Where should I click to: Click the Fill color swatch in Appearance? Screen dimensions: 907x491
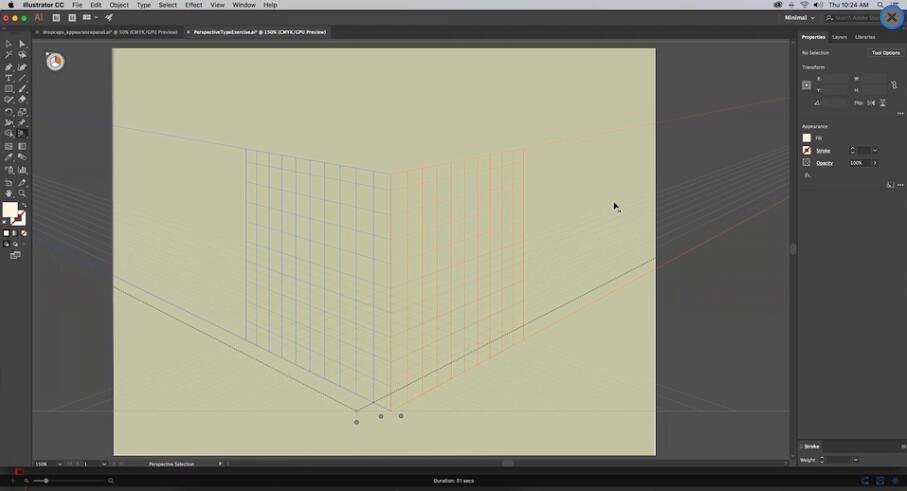pyautogui.click(x=807, y=138)
